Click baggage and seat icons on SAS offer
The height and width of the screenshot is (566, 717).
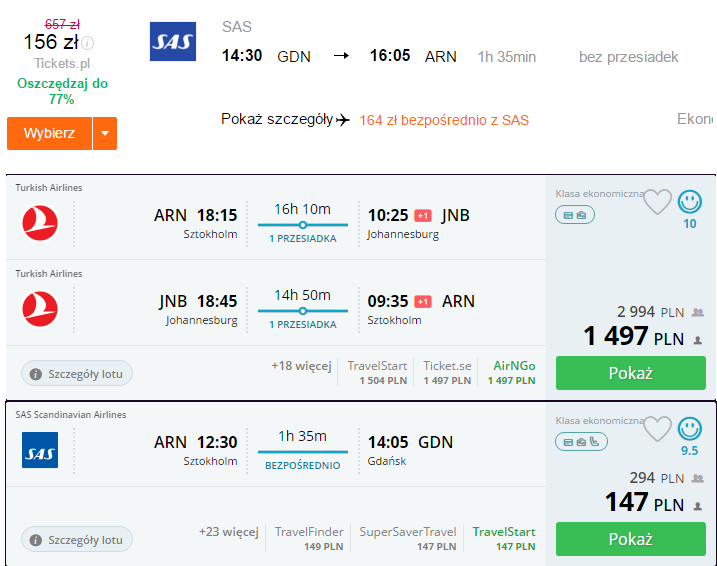tap(581, 442)
